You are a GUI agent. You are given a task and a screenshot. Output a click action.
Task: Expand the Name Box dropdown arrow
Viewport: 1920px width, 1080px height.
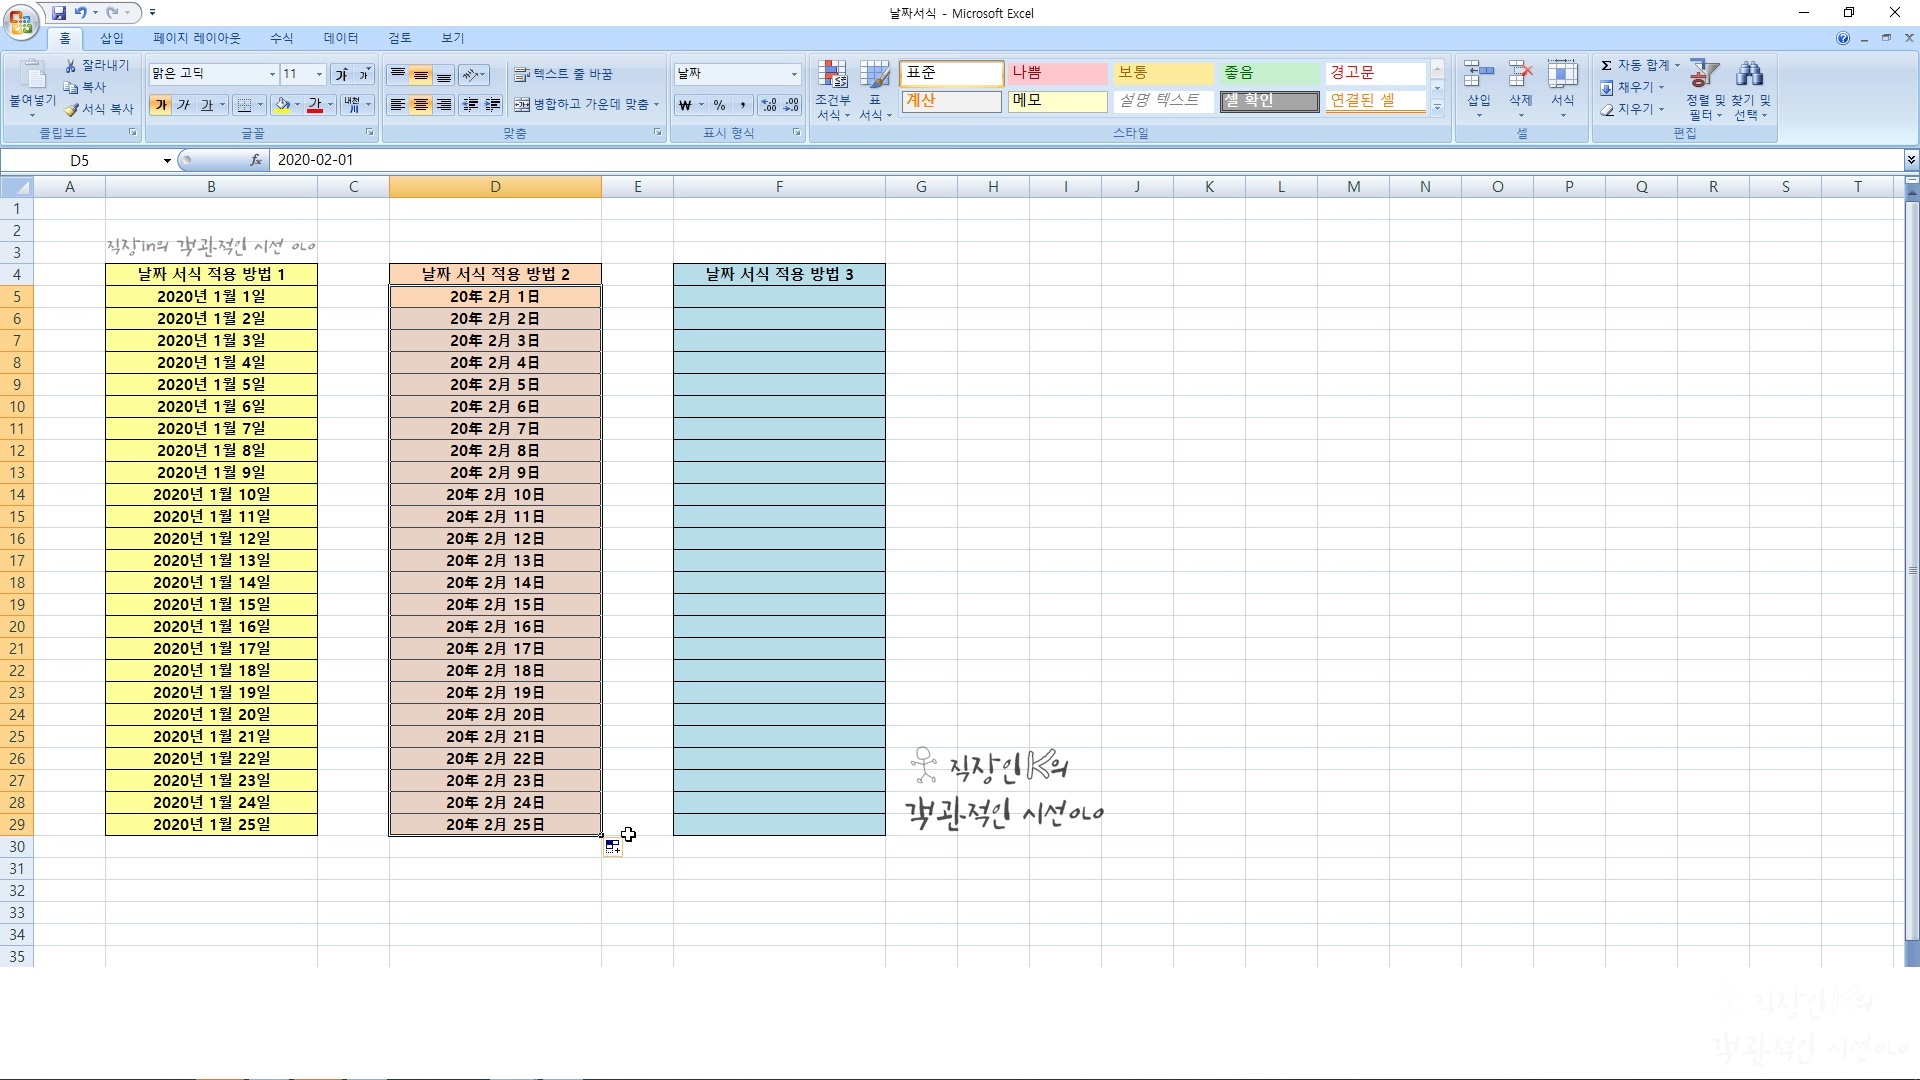pyautogui.click(x=167, y=160)
